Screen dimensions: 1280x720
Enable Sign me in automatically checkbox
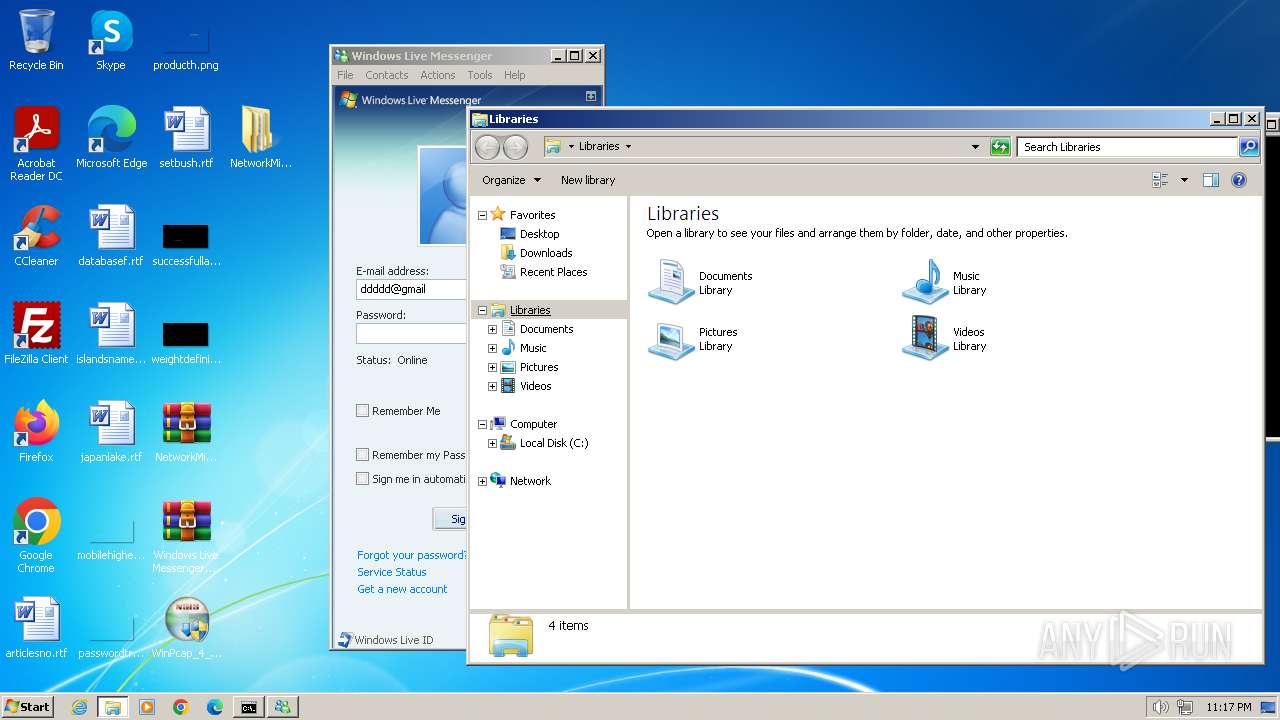tap(363, 479)
